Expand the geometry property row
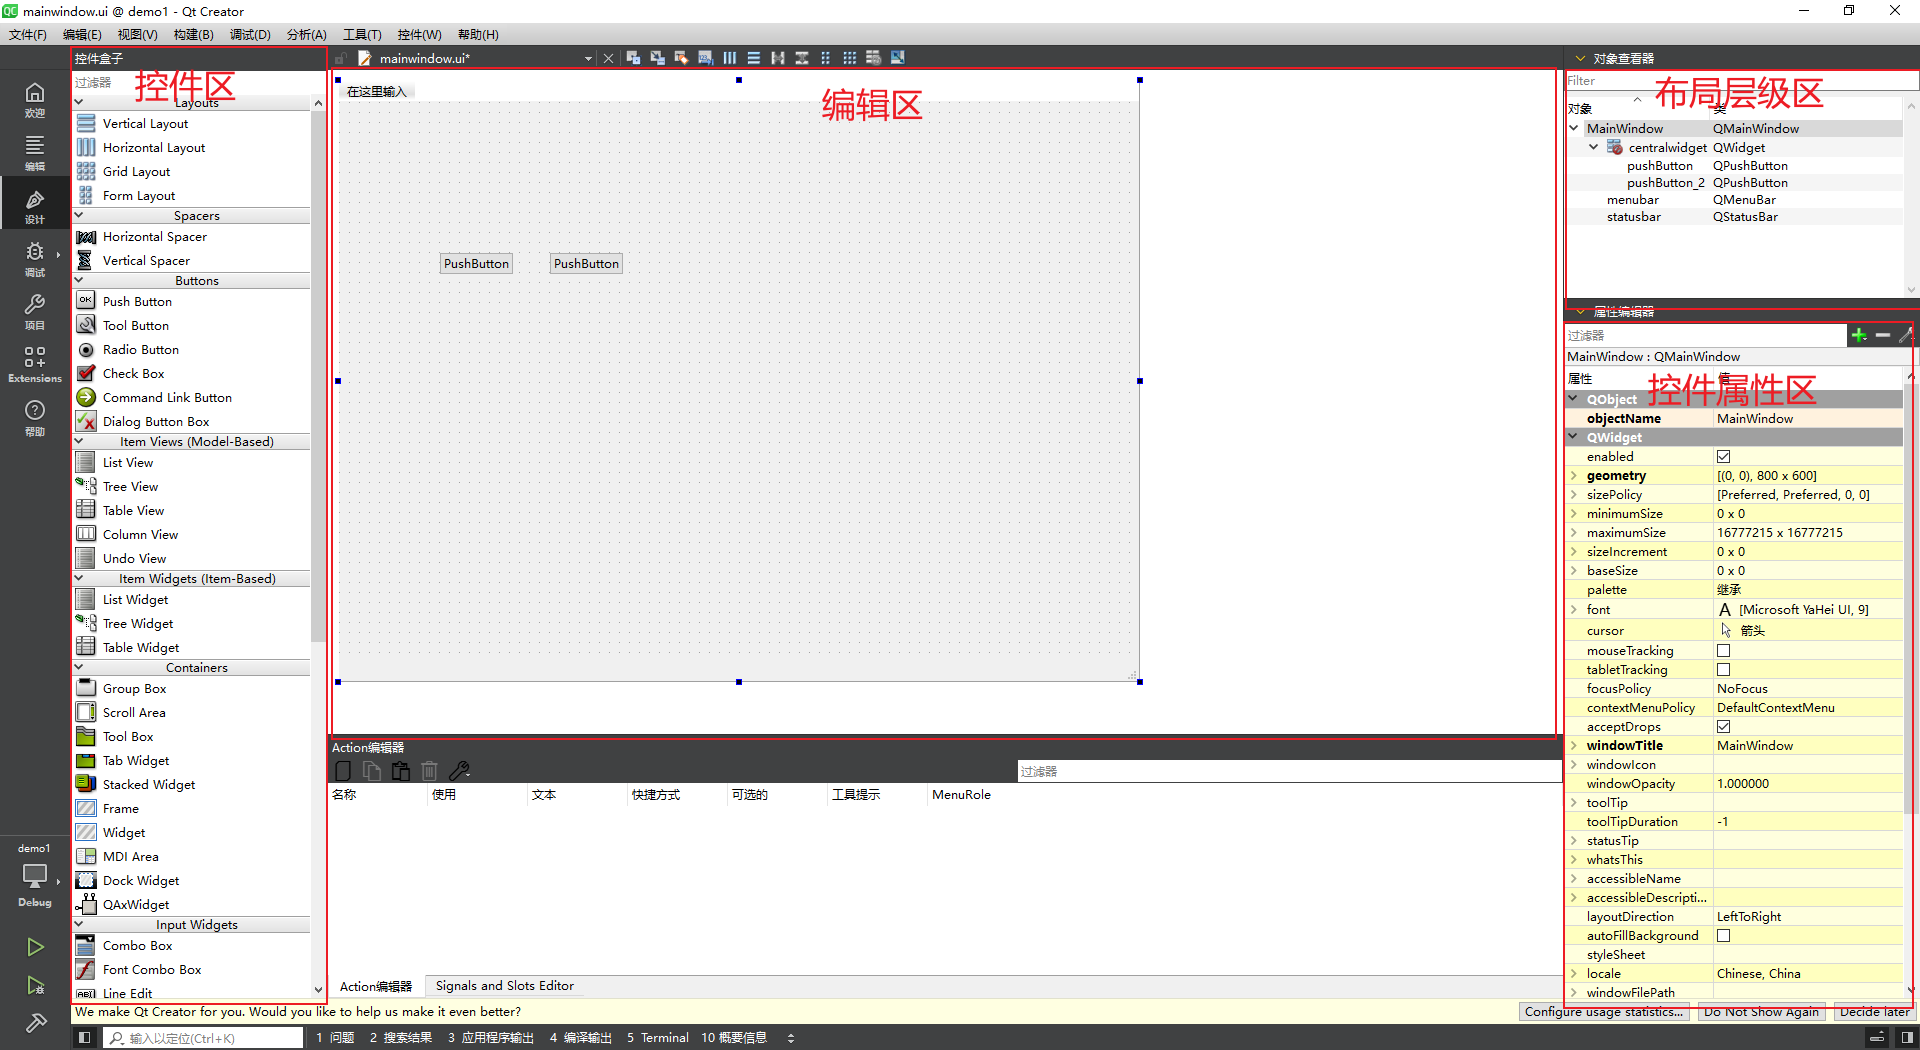The height and width of the screenshot is (1050, 1920). (1574, 476)
